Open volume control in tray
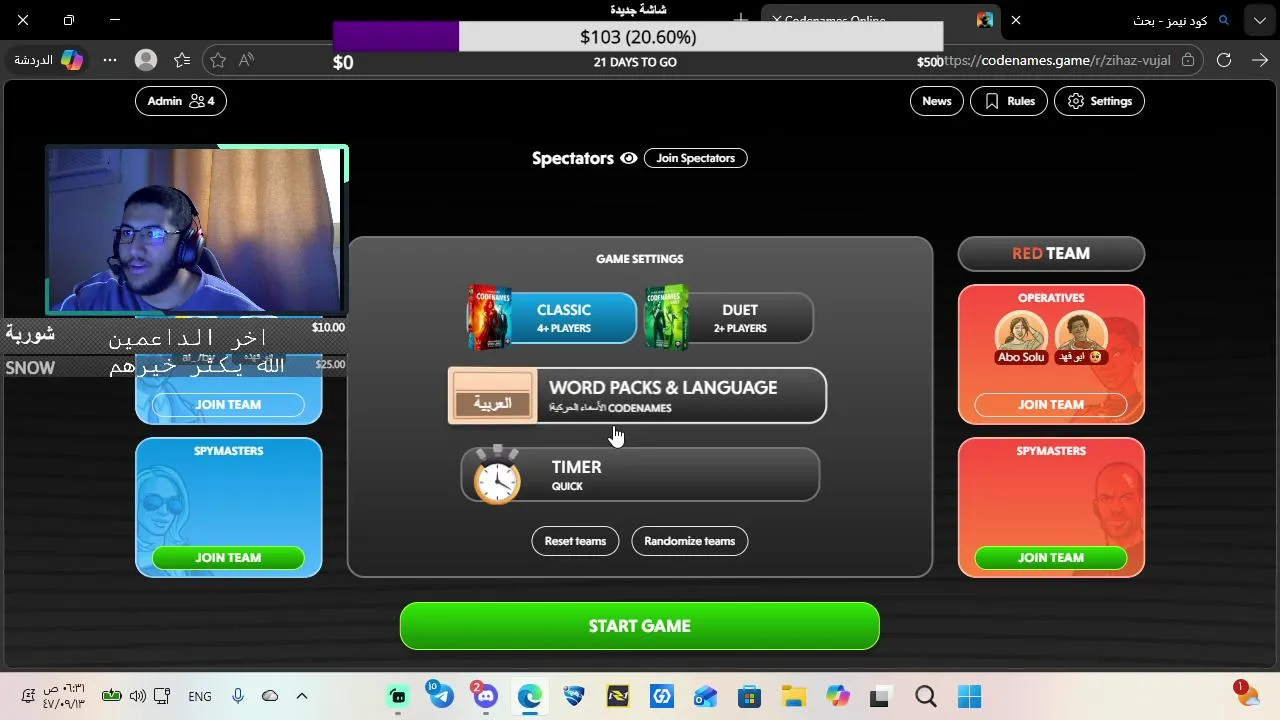The width and height of the screenshot is (1280, 720). pos(138,696)
